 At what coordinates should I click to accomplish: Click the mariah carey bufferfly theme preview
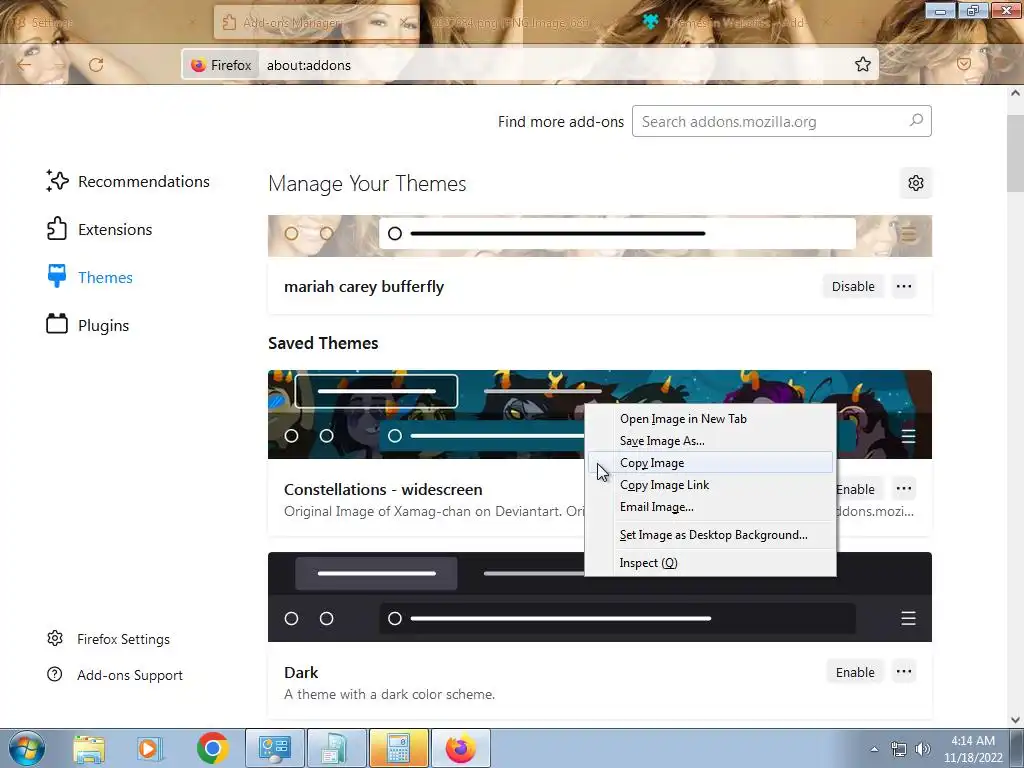tap(600, 236)
